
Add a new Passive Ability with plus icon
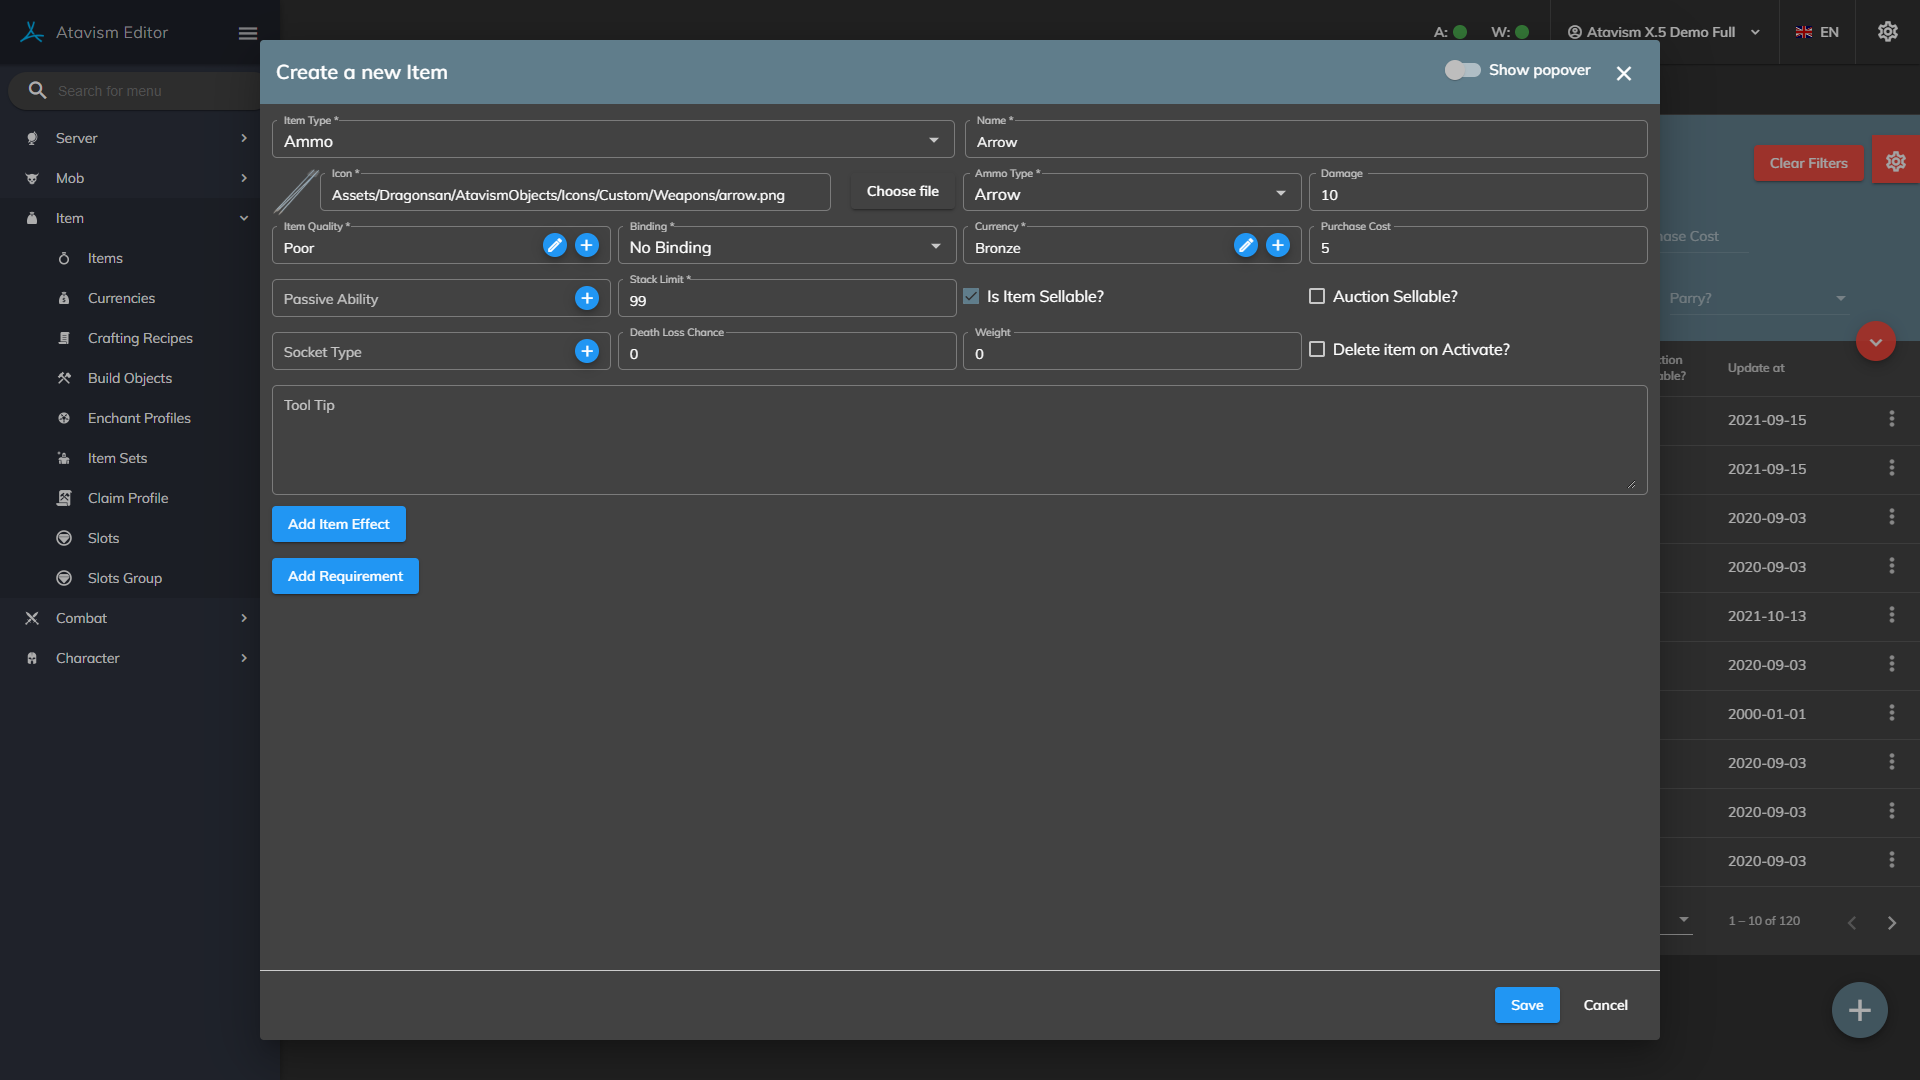coord(587,298)
